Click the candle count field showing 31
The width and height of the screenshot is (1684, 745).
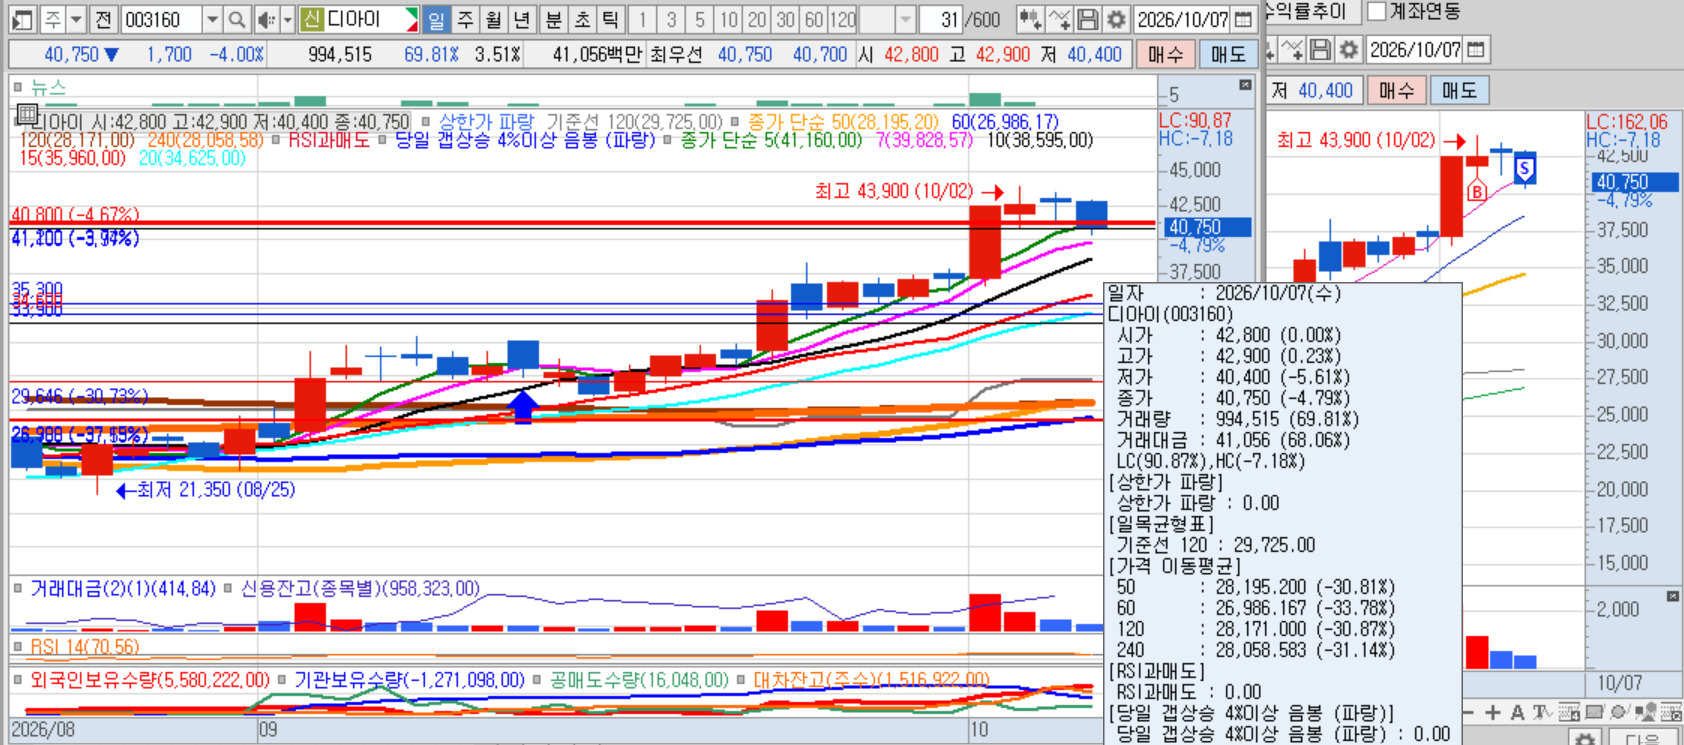940,19
